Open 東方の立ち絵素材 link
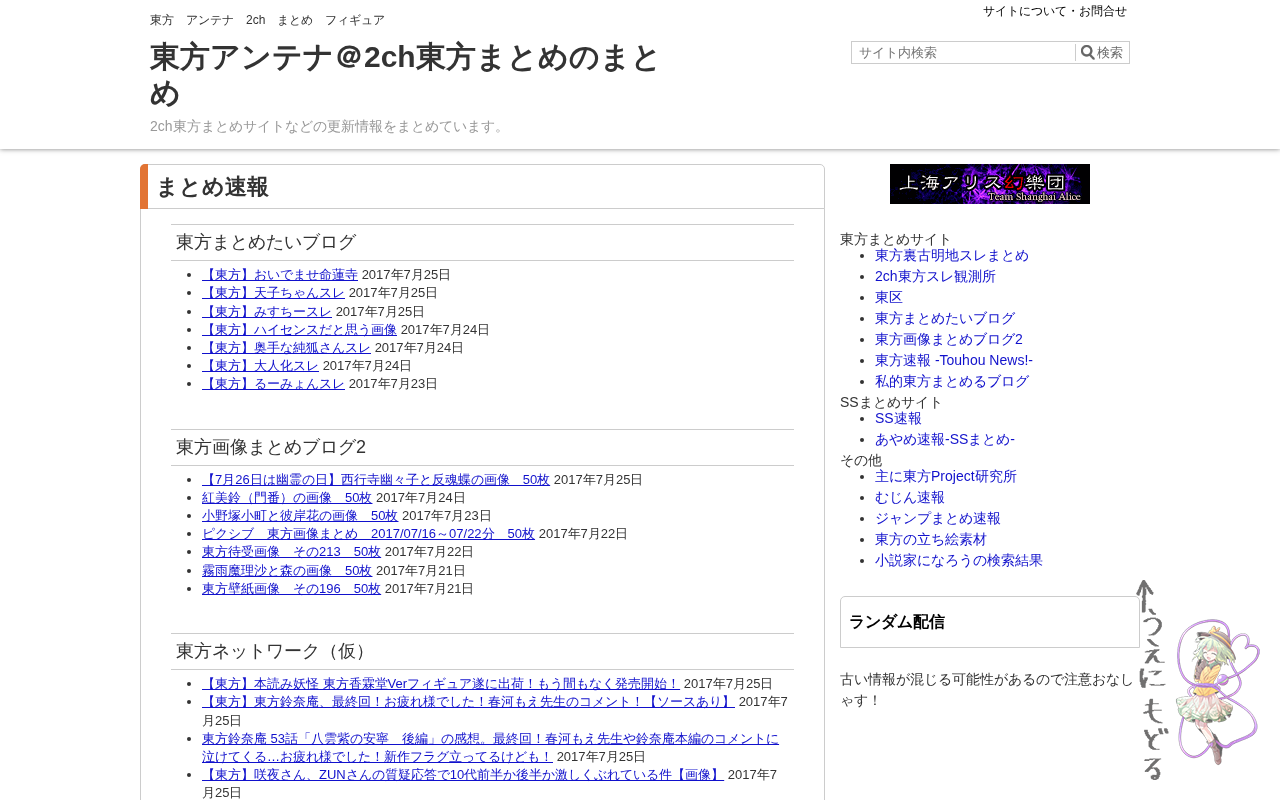This screenshot has height=800, width=1280. 931,539
